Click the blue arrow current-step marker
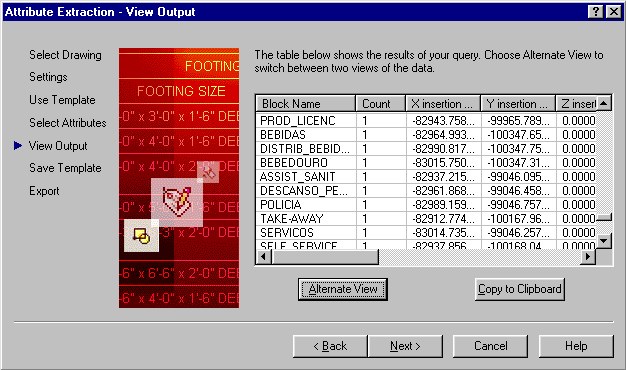The width and height of the screenshot is (626, 370). pos(18,146)
